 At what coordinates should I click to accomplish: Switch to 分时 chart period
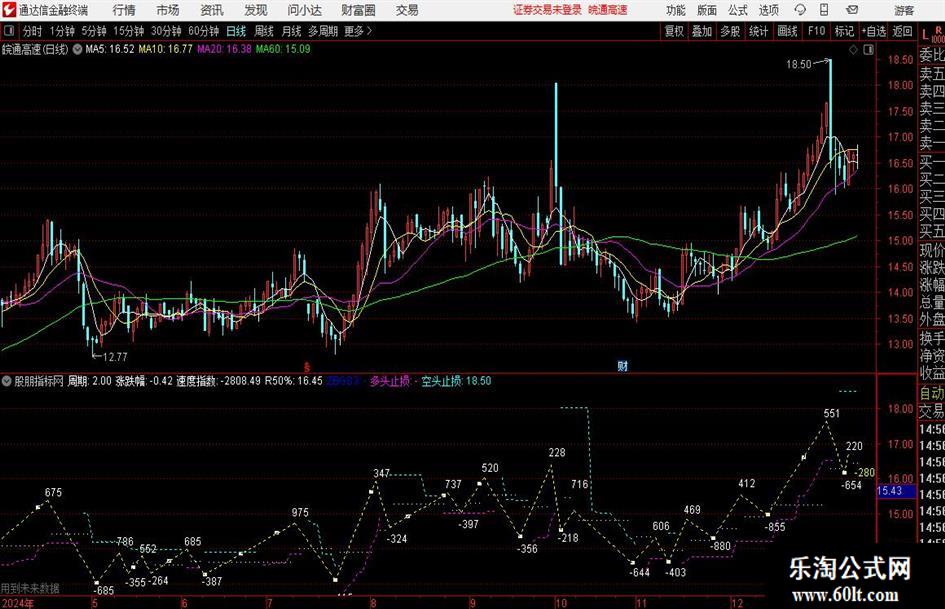click(32, 31)
